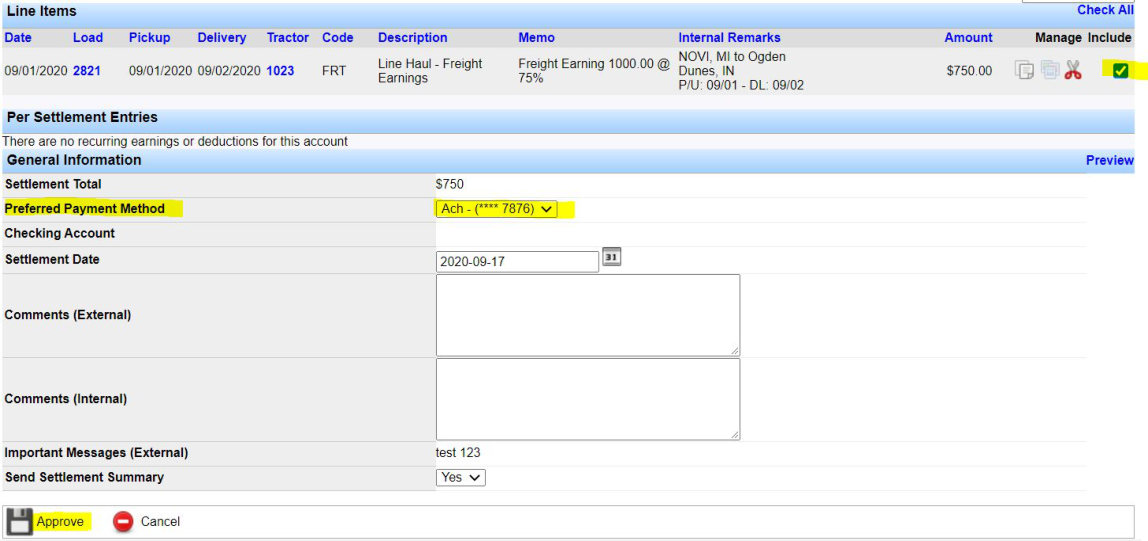Select the 09/02/2020 delivery date cell
Viewport: 1148px width, 541px height.
click(x=229, y=71)
